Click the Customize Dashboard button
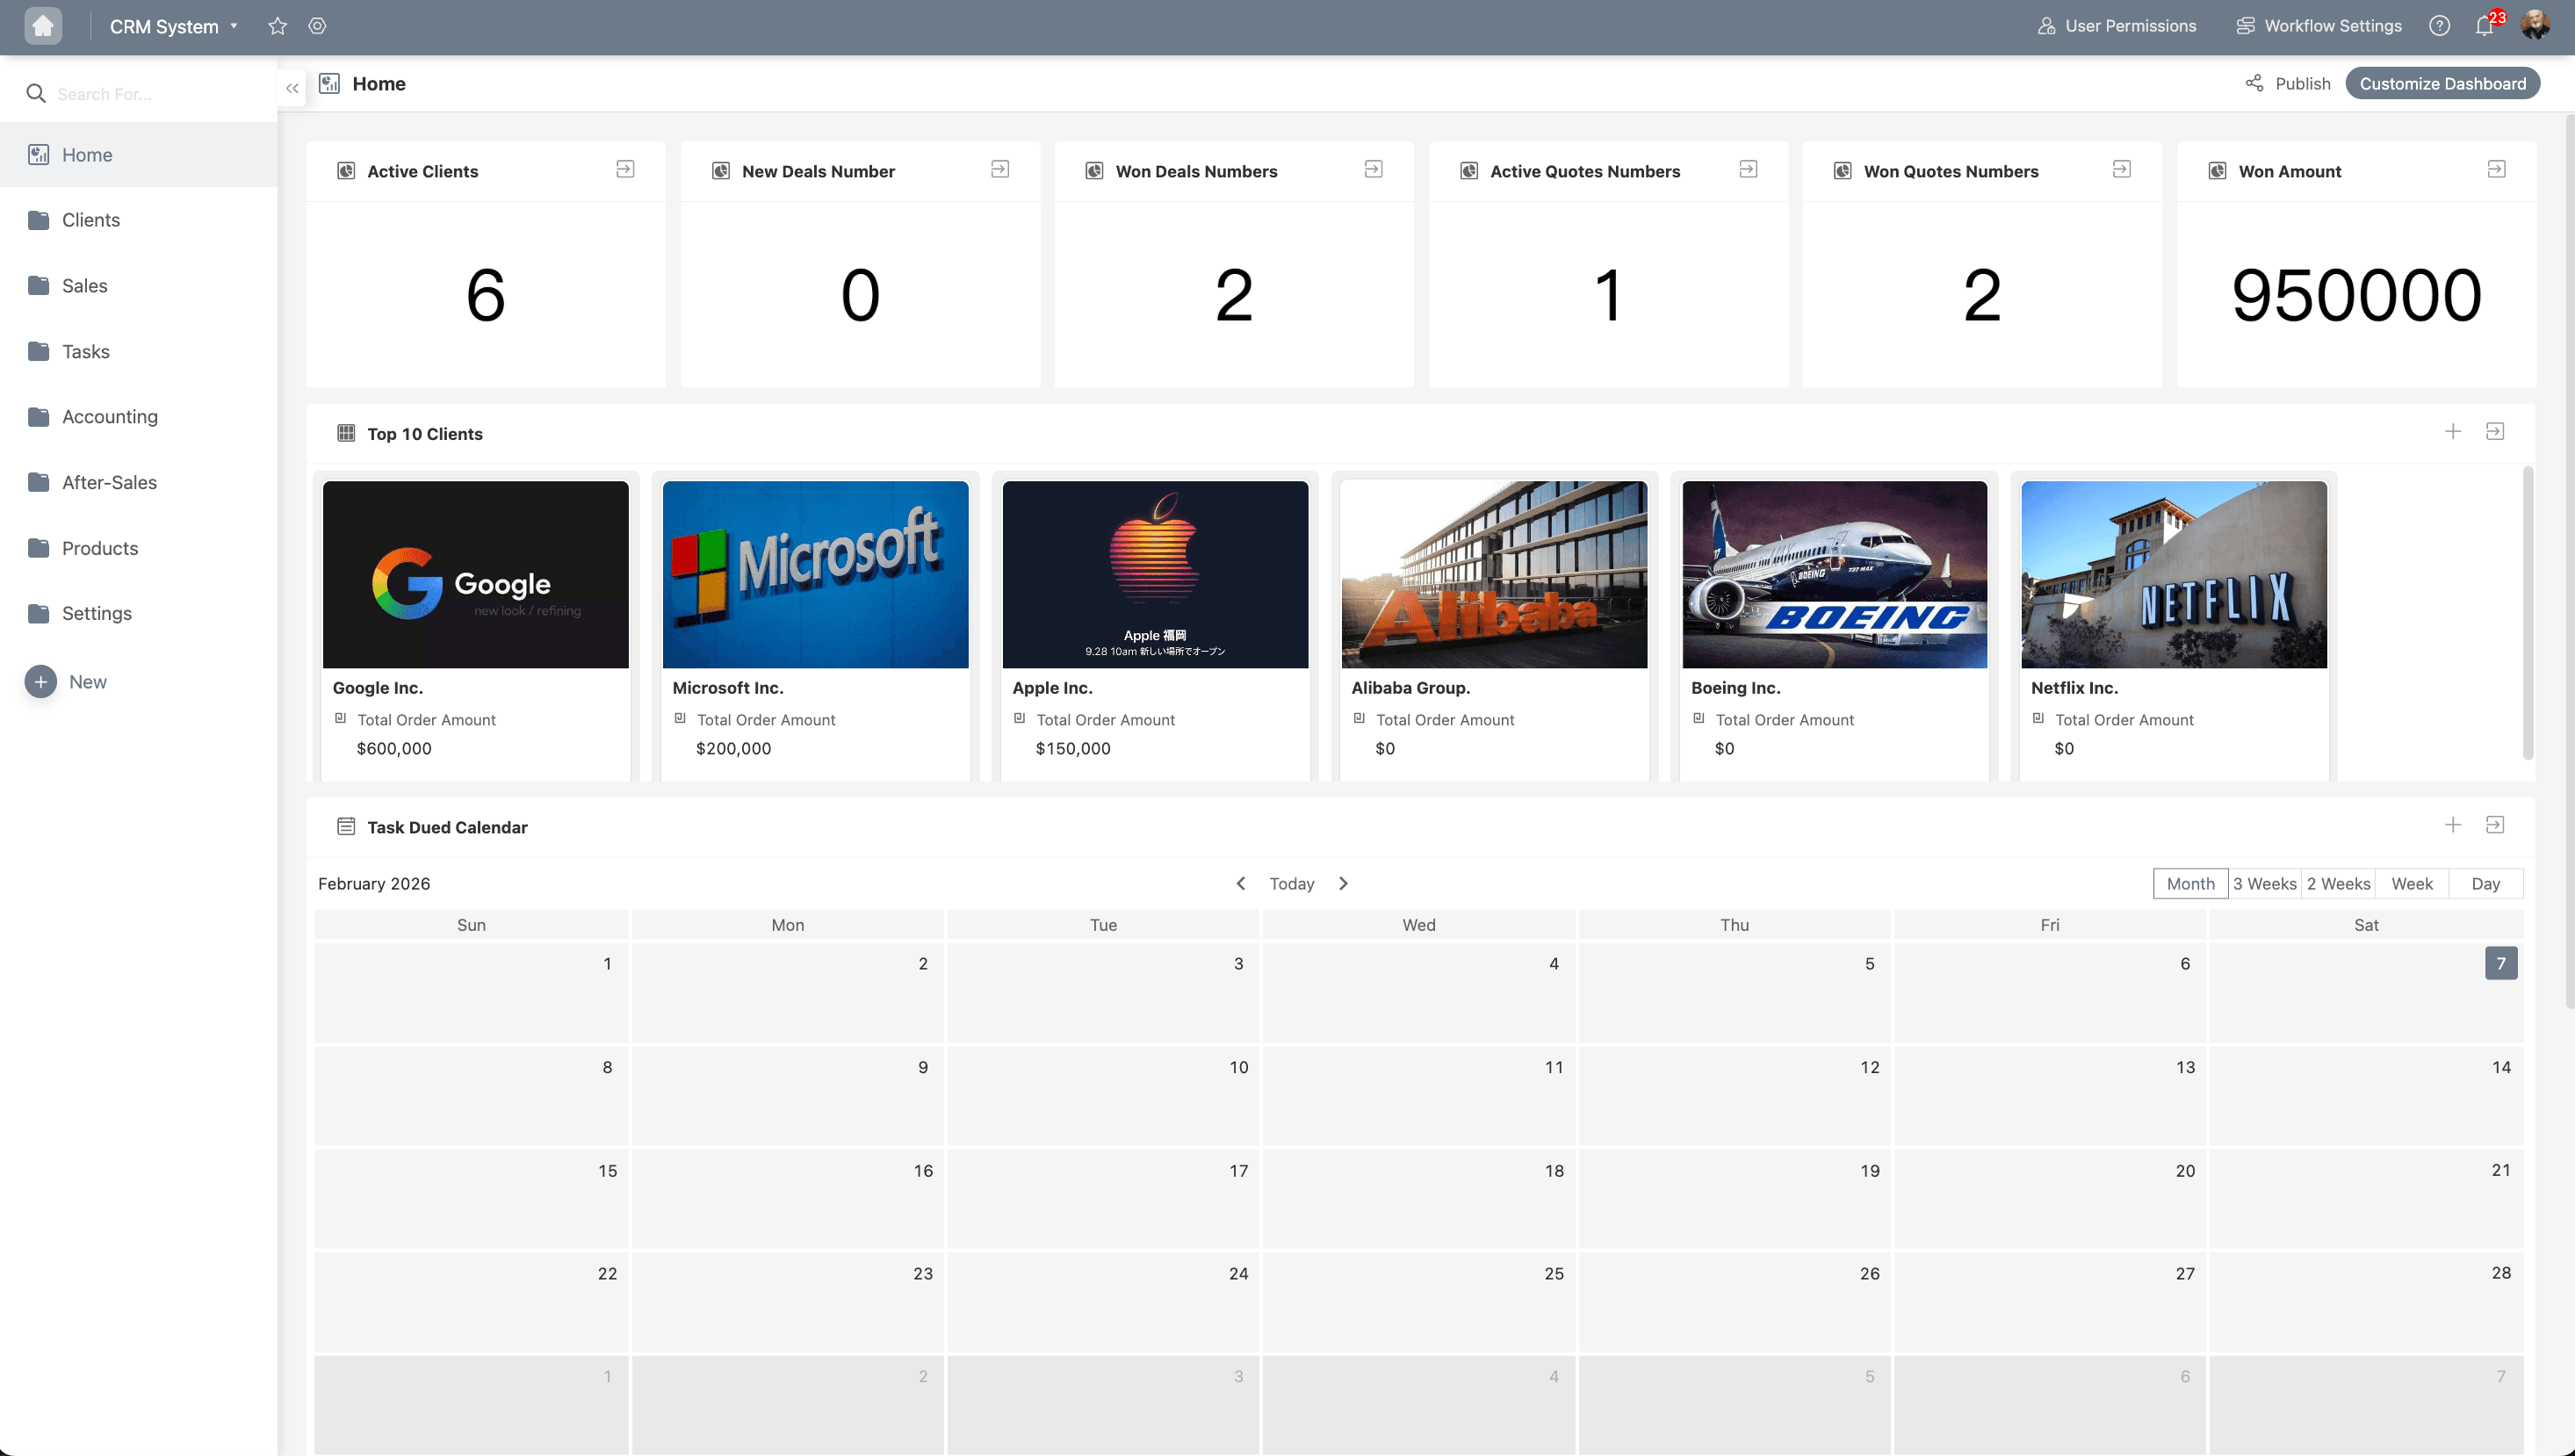The height and width of the screenshot is (1456, 2575). pyautogui.click(x=2442, y=84)
